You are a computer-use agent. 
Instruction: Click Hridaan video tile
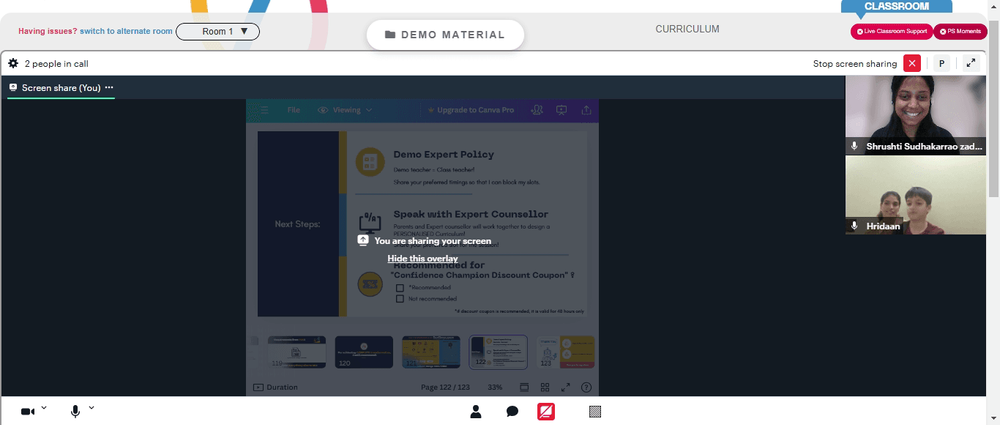(916, 195)
